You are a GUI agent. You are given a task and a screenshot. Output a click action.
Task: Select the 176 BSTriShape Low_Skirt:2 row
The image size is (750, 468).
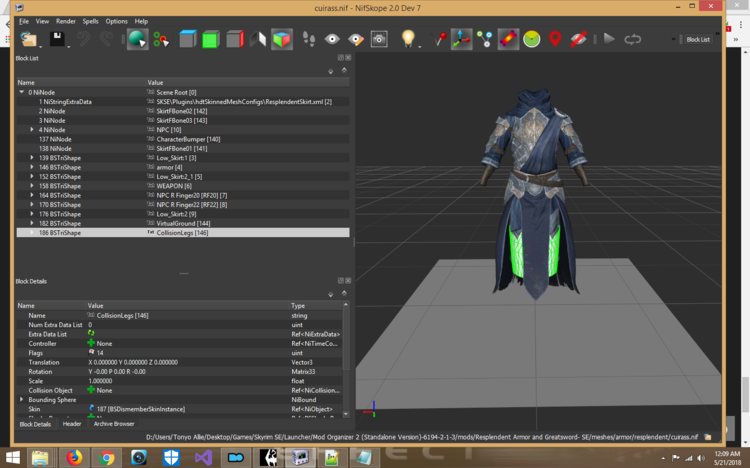183,214
